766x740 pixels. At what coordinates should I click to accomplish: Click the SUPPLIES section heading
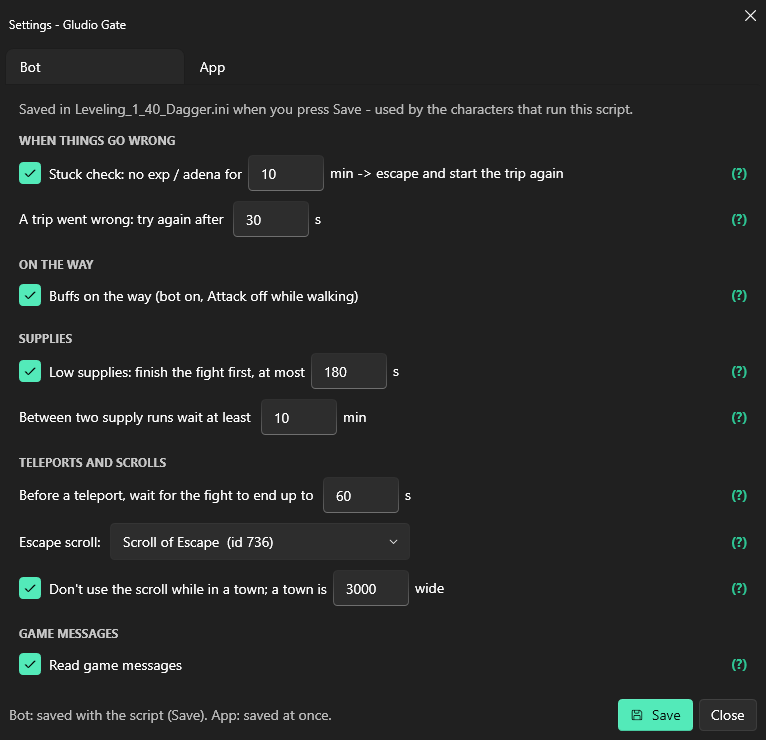tap(45, 338)
